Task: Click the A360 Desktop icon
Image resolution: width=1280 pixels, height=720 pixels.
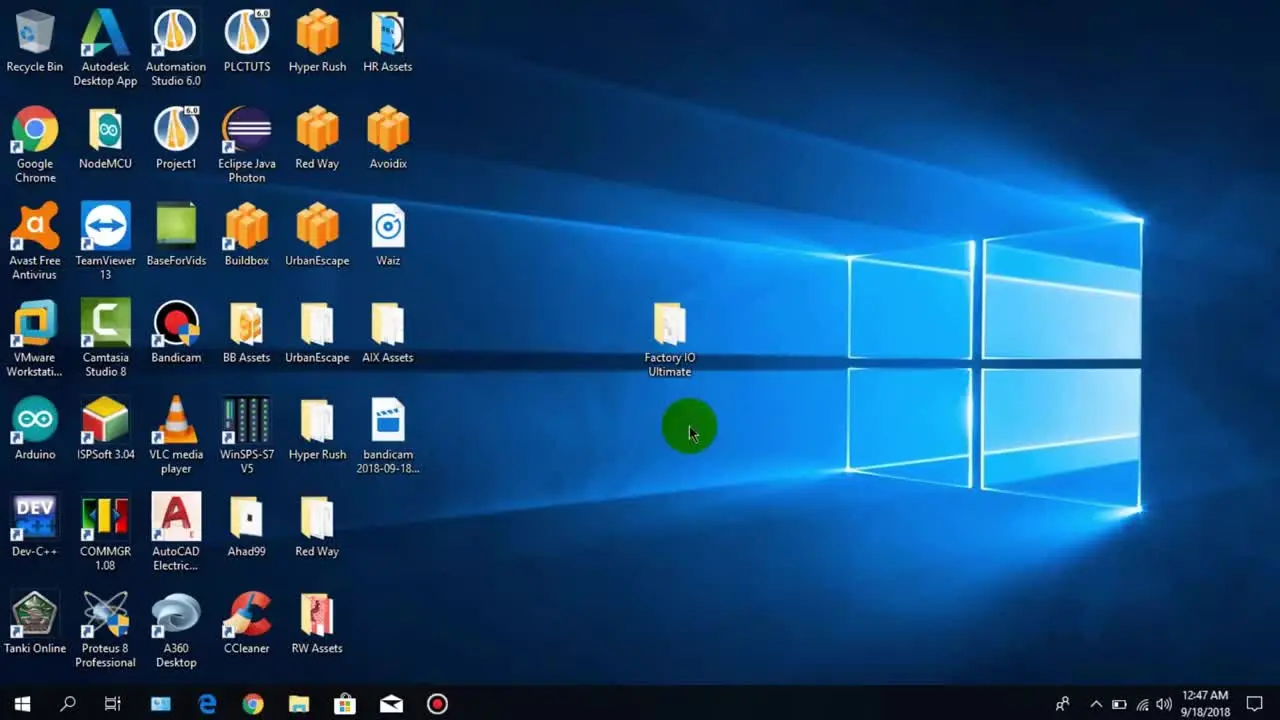Action: [176, 630]
